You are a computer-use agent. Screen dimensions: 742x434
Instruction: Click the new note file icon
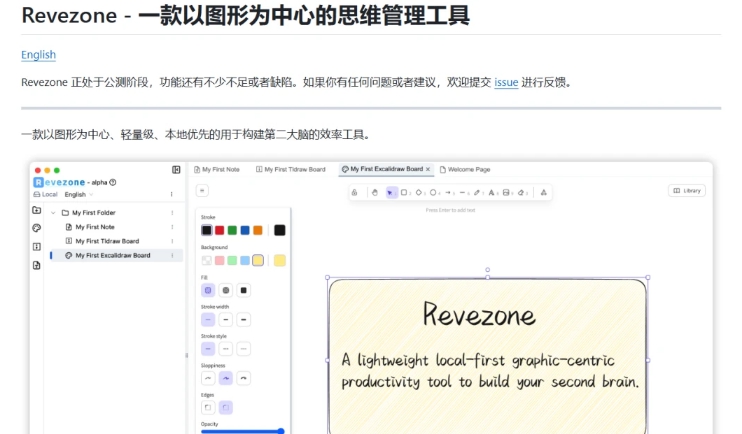(36, 265)
